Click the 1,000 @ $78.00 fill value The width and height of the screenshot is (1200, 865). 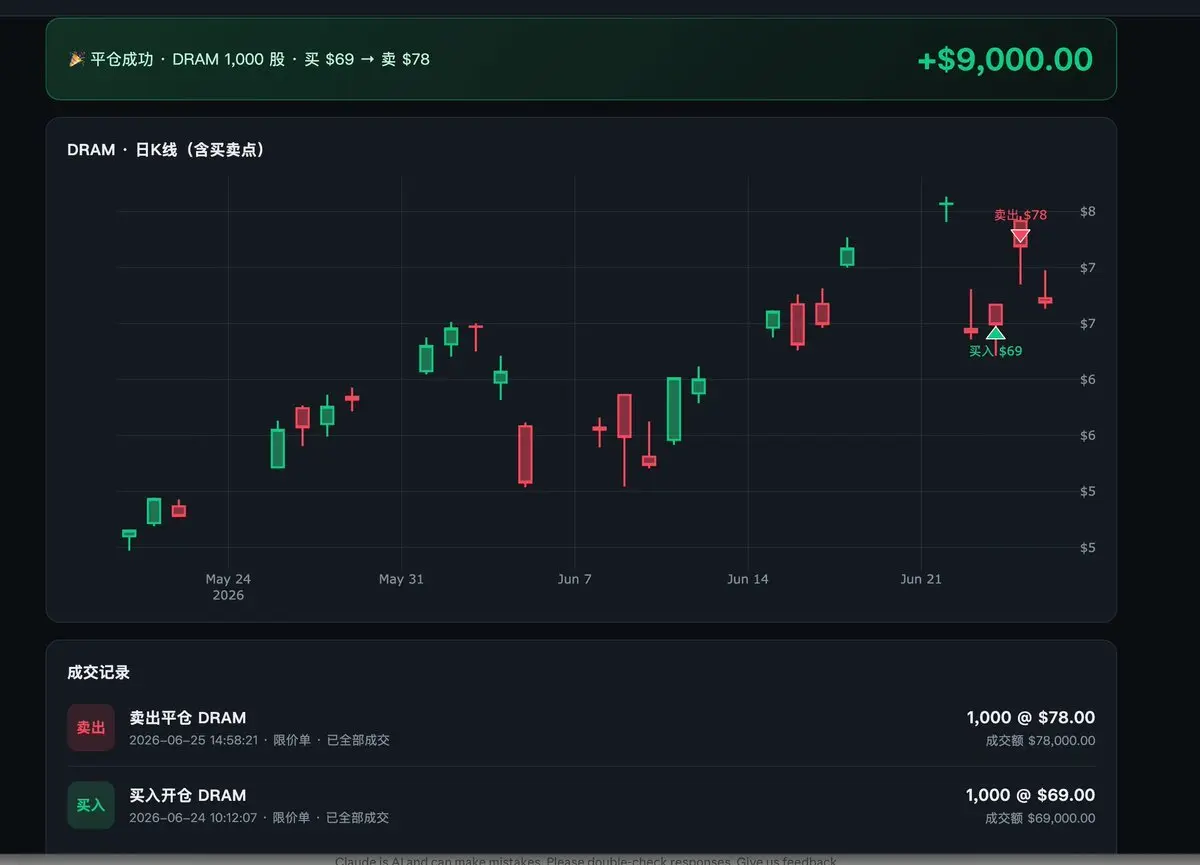point(1030,717)
